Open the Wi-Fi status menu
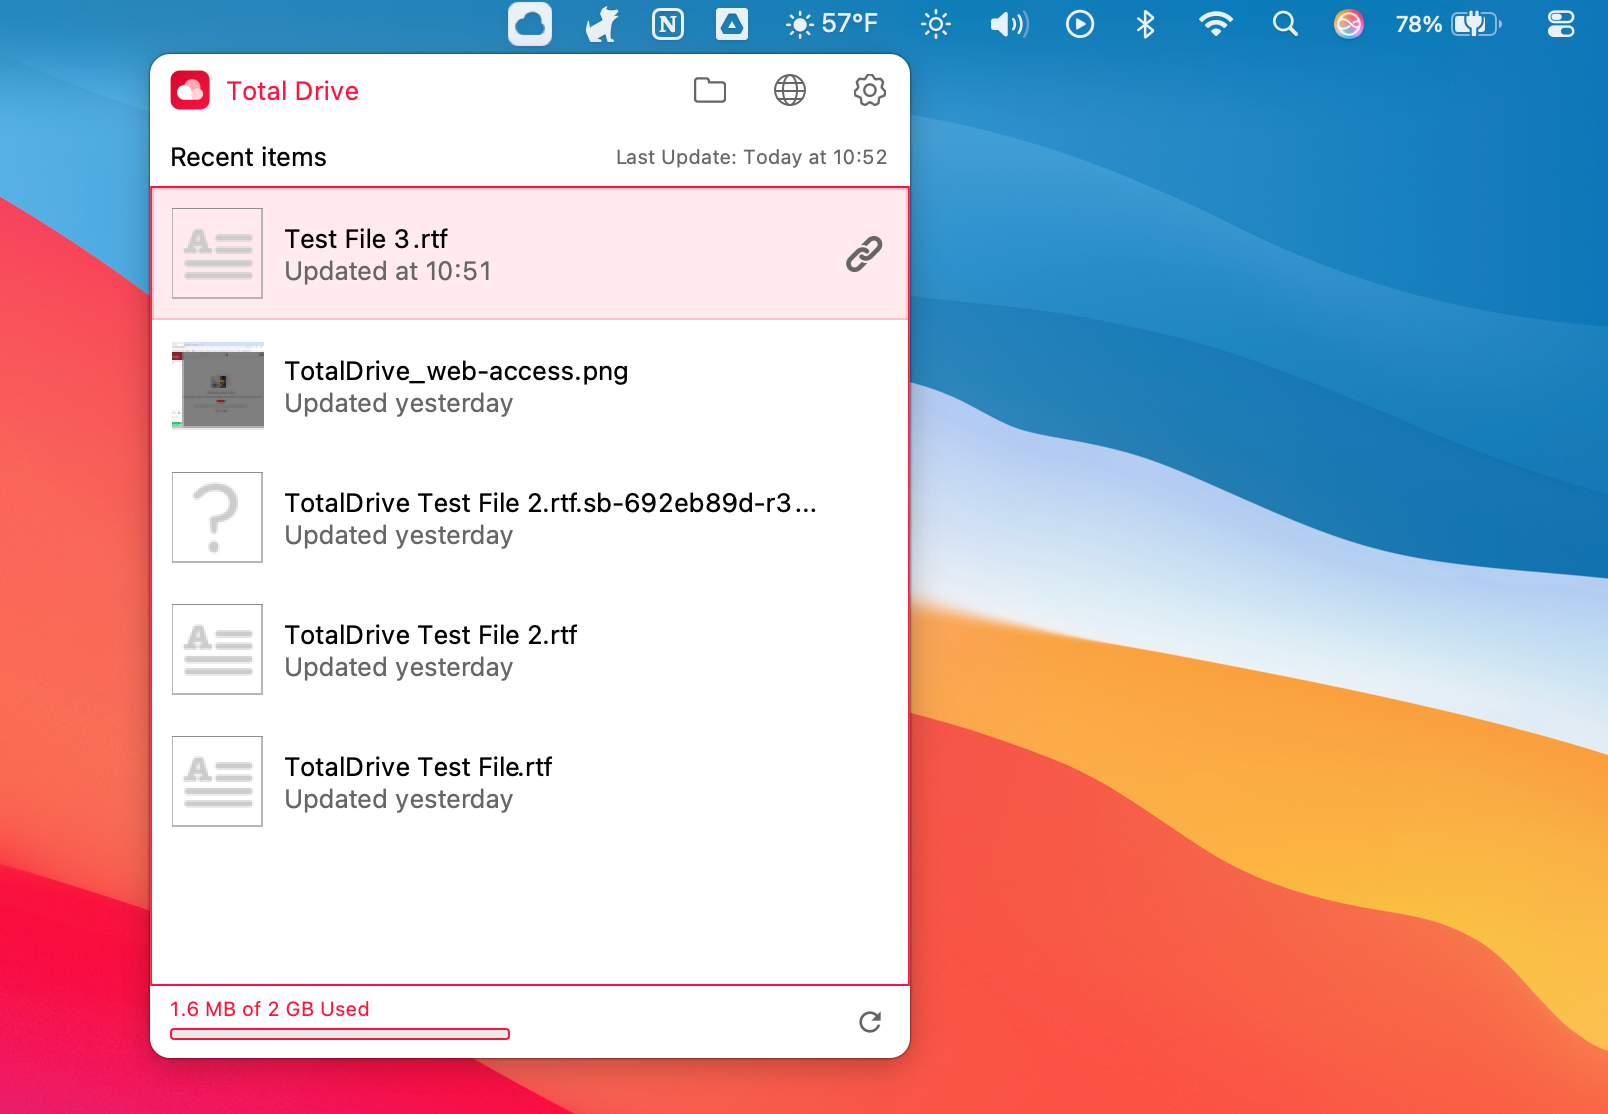This screenshot has width=1608, height=1114. pyautogui.click(x=1214, y=24)
